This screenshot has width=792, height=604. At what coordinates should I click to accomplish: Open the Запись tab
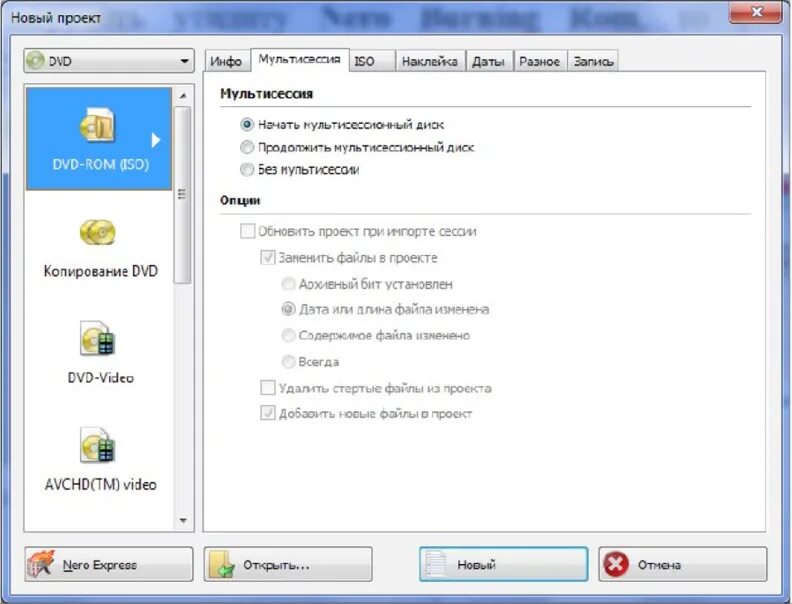coord(593,62)
